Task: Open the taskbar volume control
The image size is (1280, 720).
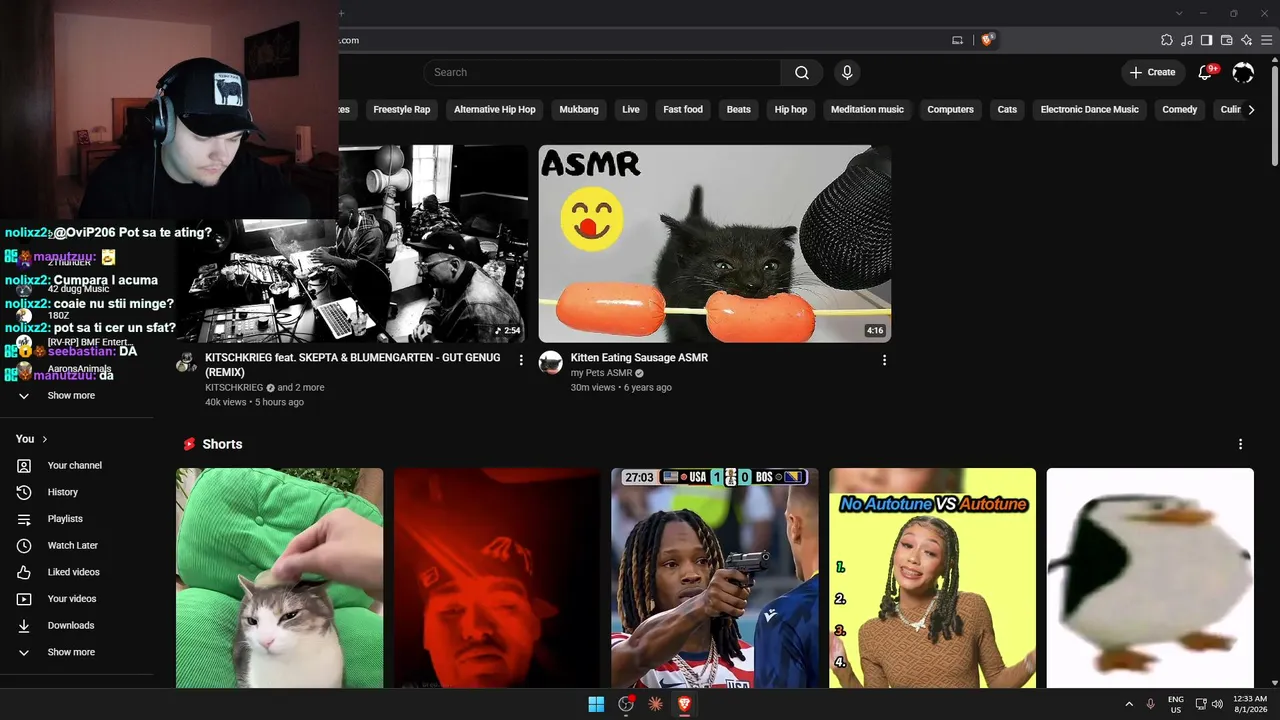Action: [x=1217, y=704]
